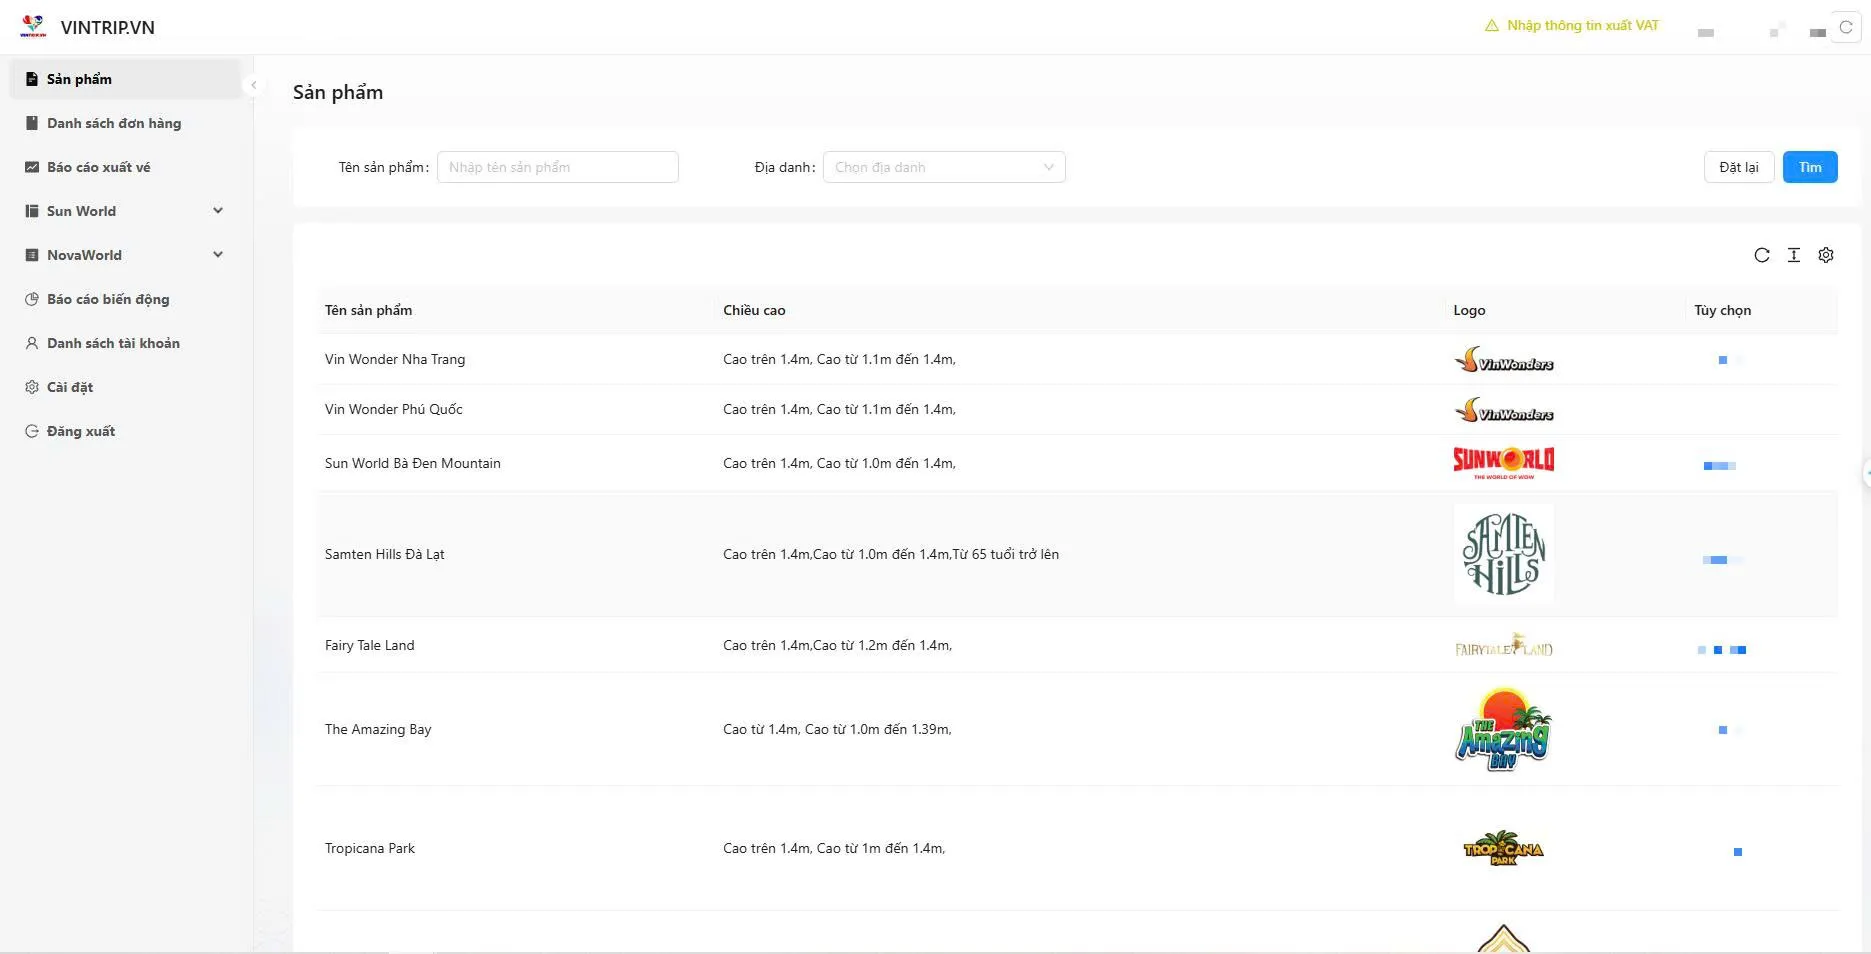This screenshot has width=1871, height=954.
Task: Click the VINTRIP.VN logo icon
Action: click(x=33, y=27)
